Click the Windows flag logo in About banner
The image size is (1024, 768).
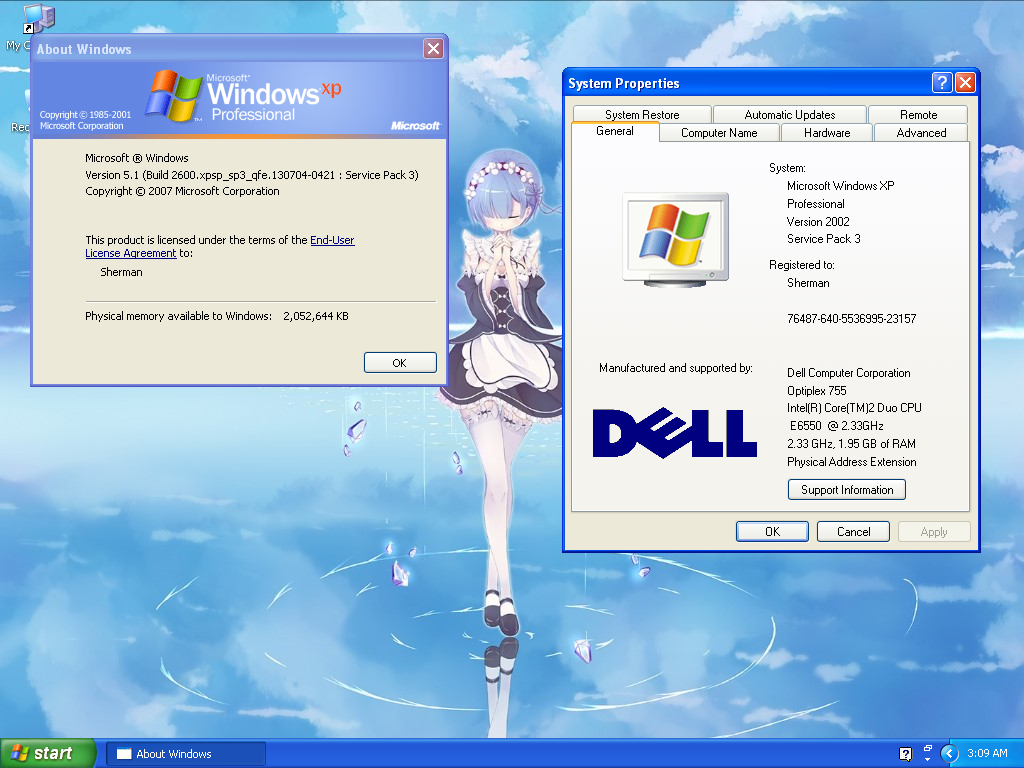pyautogui.click(x=174, y=96)
